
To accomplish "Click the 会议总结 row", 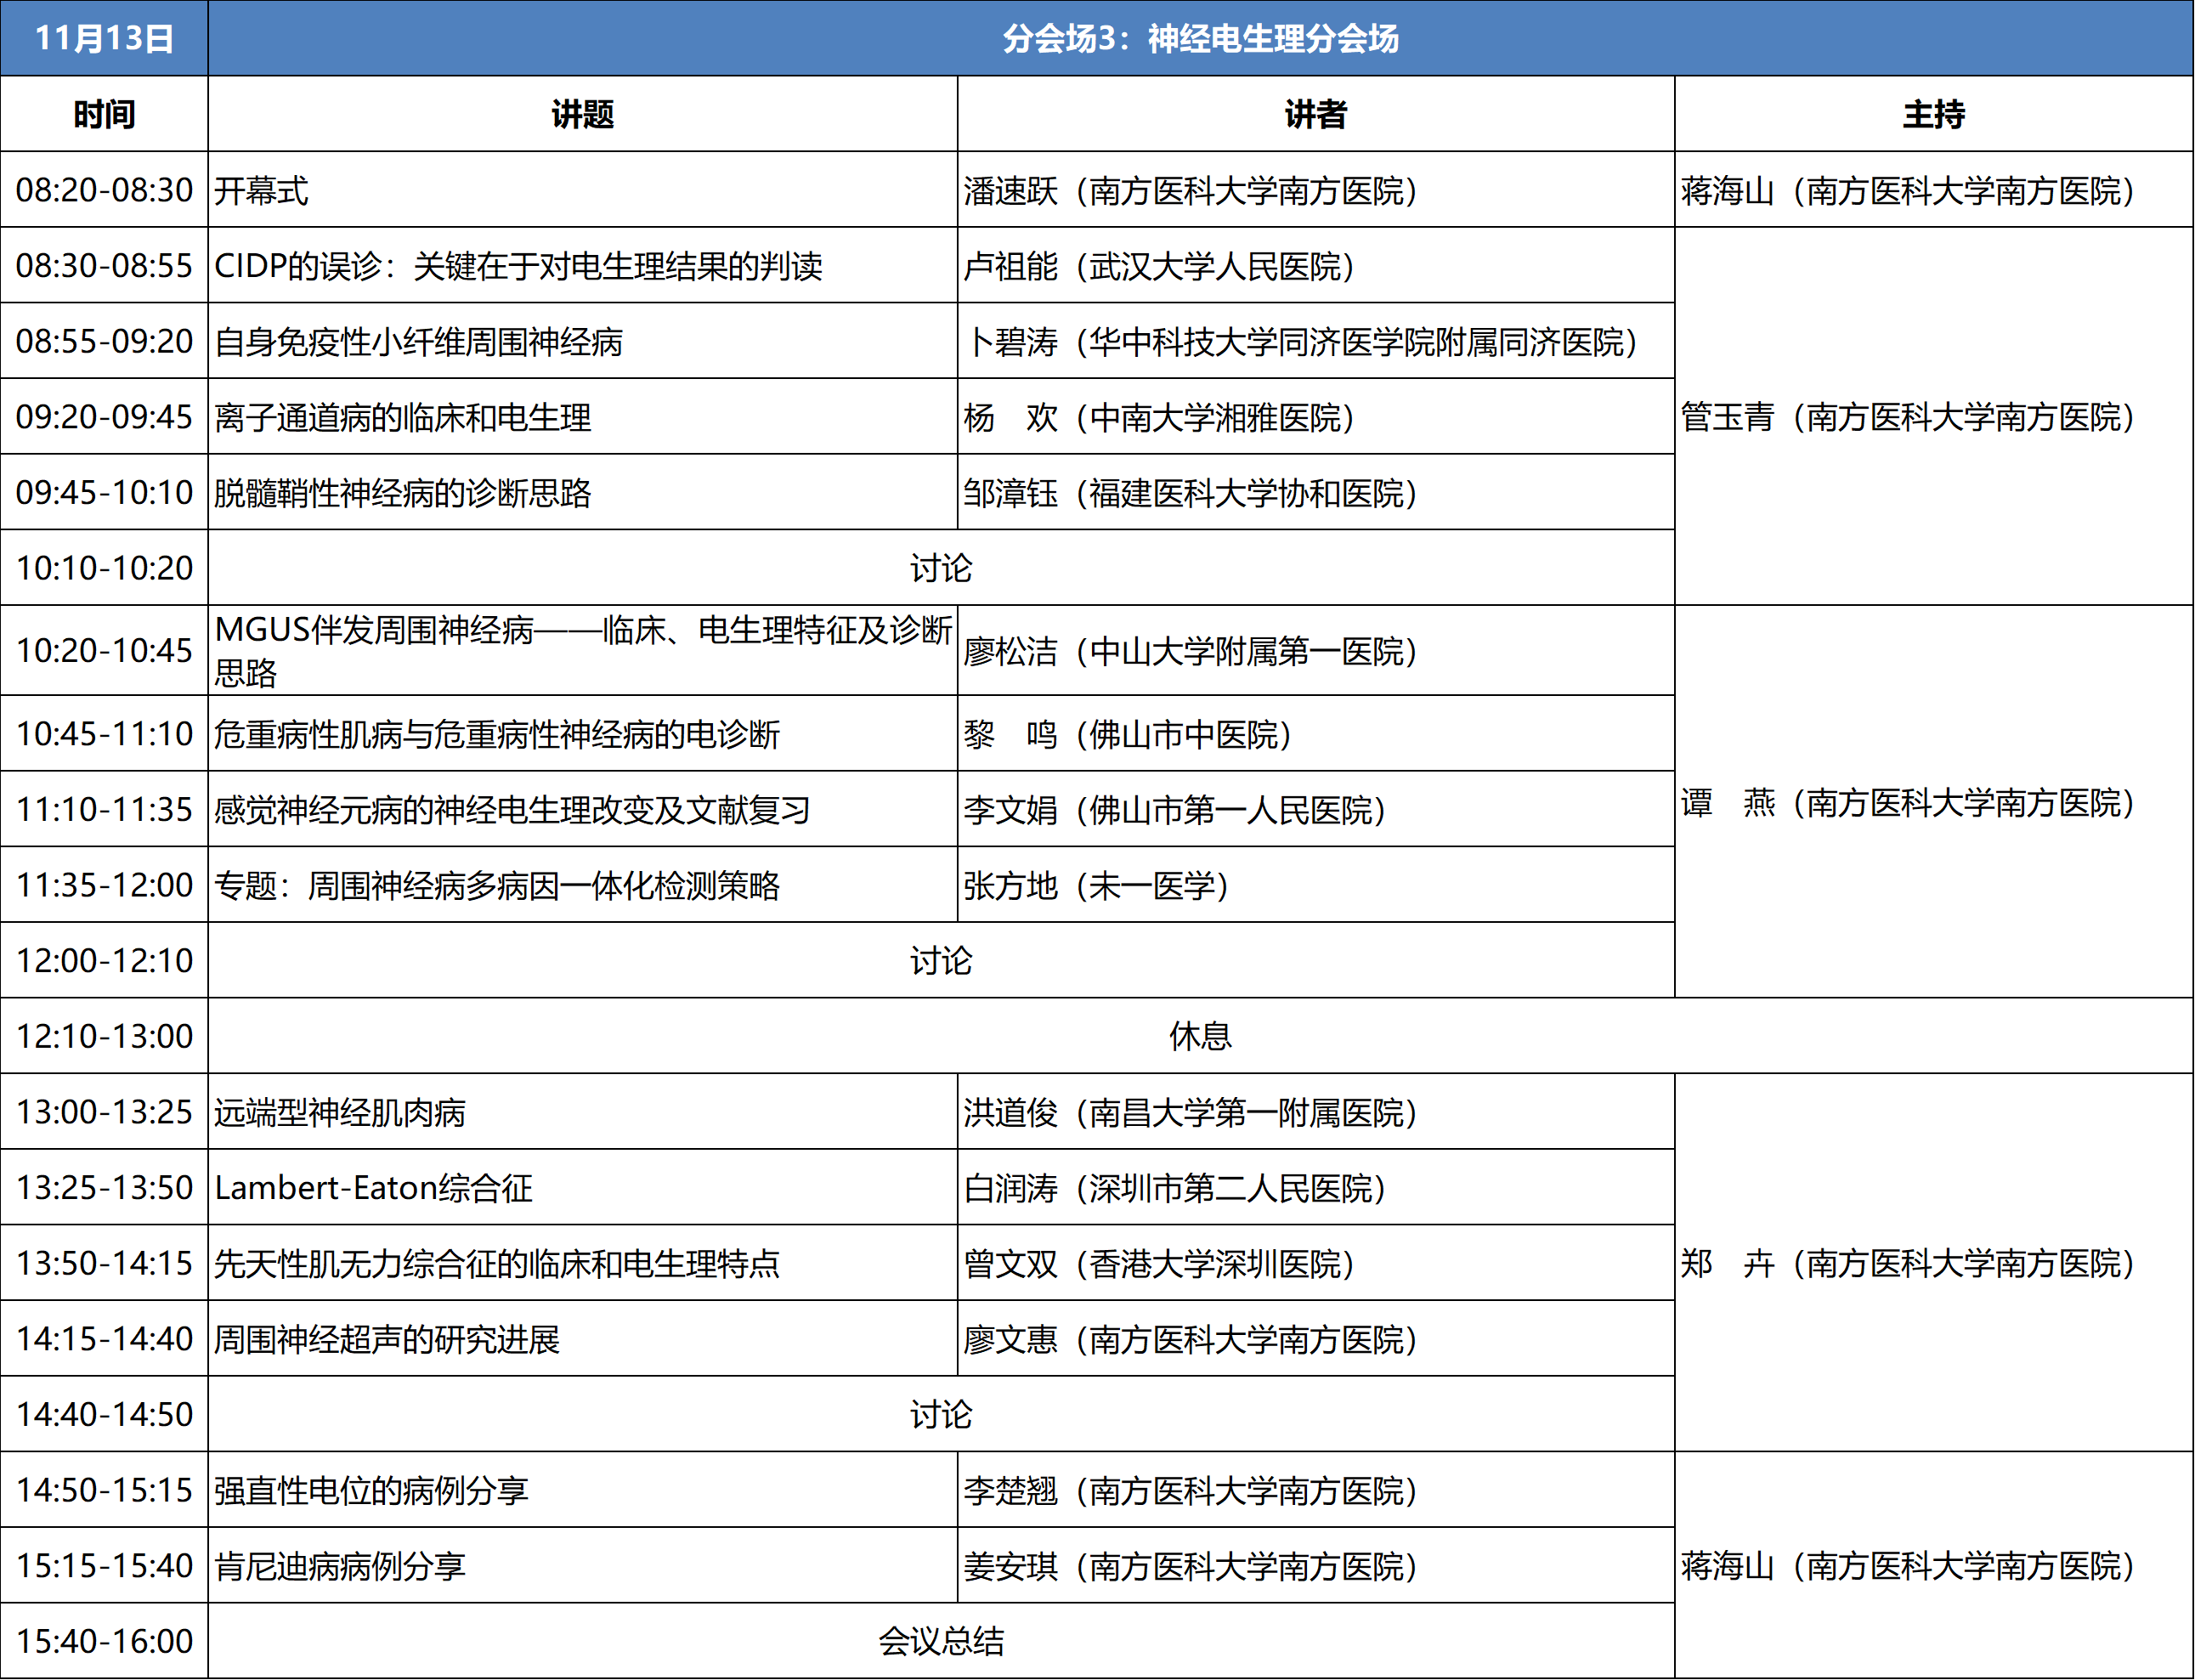I will [941, 1641].
